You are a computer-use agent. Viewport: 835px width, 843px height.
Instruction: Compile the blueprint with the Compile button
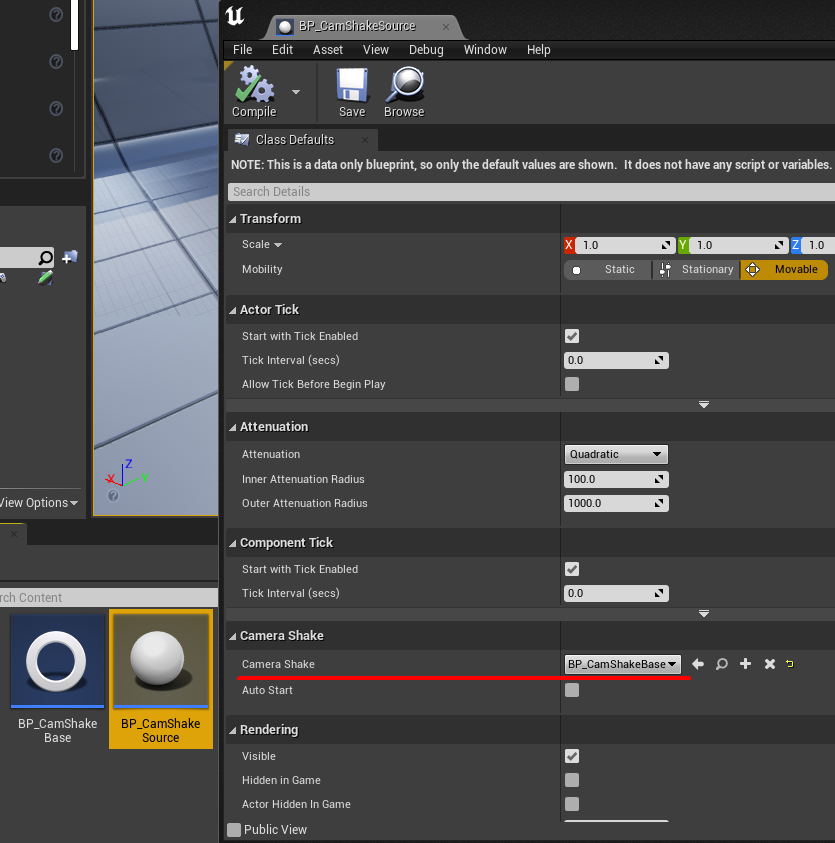tap(254, 91)
